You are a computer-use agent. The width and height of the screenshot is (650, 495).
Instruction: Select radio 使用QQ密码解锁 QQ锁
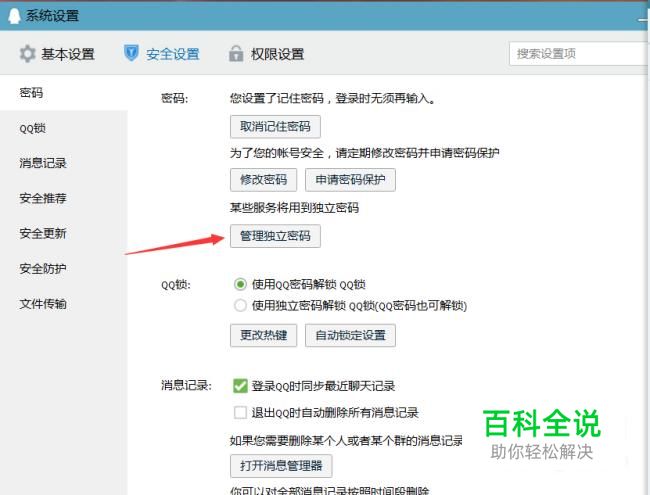(x=240, y=284)
